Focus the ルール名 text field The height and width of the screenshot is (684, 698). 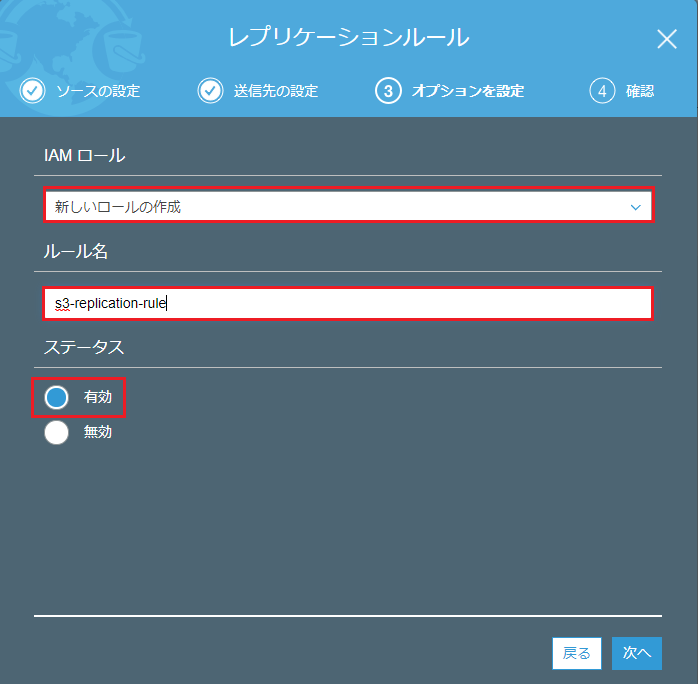(x=349, y=304)
